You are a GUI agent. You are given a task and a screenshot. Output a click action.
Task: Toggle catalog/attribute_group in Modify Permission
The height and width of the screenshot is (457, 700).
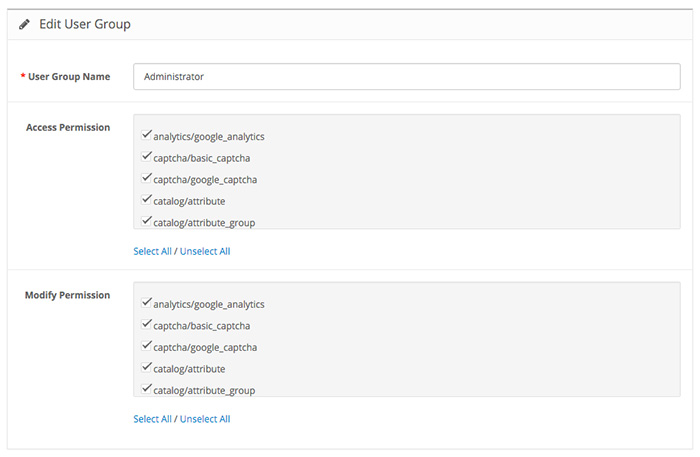(x=146, y=388)
